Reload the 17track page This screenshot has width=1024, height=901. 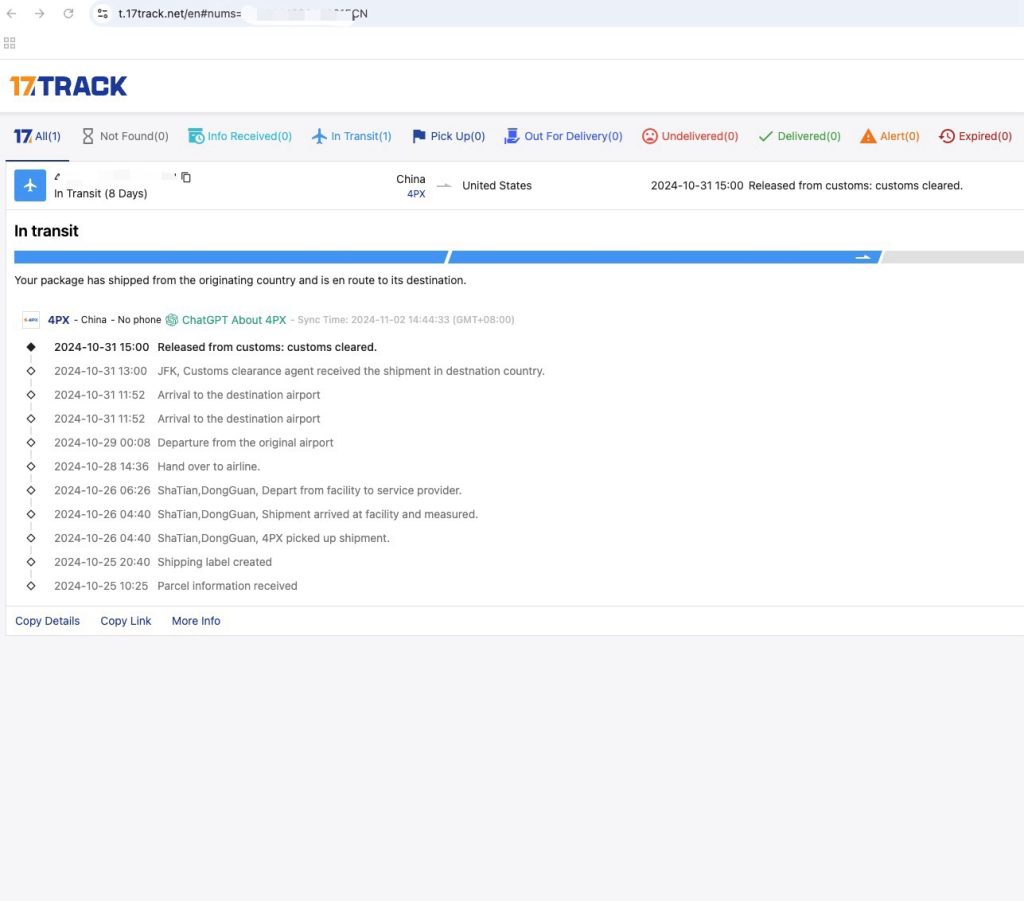click(69, 13)
